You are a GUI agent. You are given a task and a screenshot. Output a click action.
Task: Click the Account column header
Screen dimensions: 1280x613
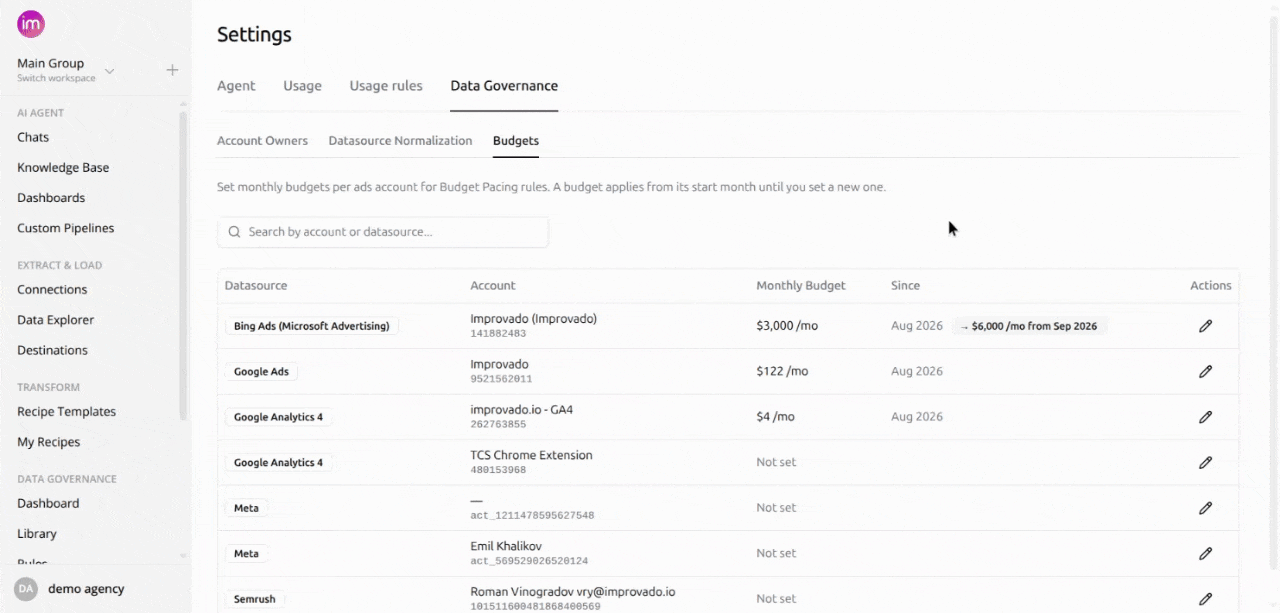[x=493, y=286]
